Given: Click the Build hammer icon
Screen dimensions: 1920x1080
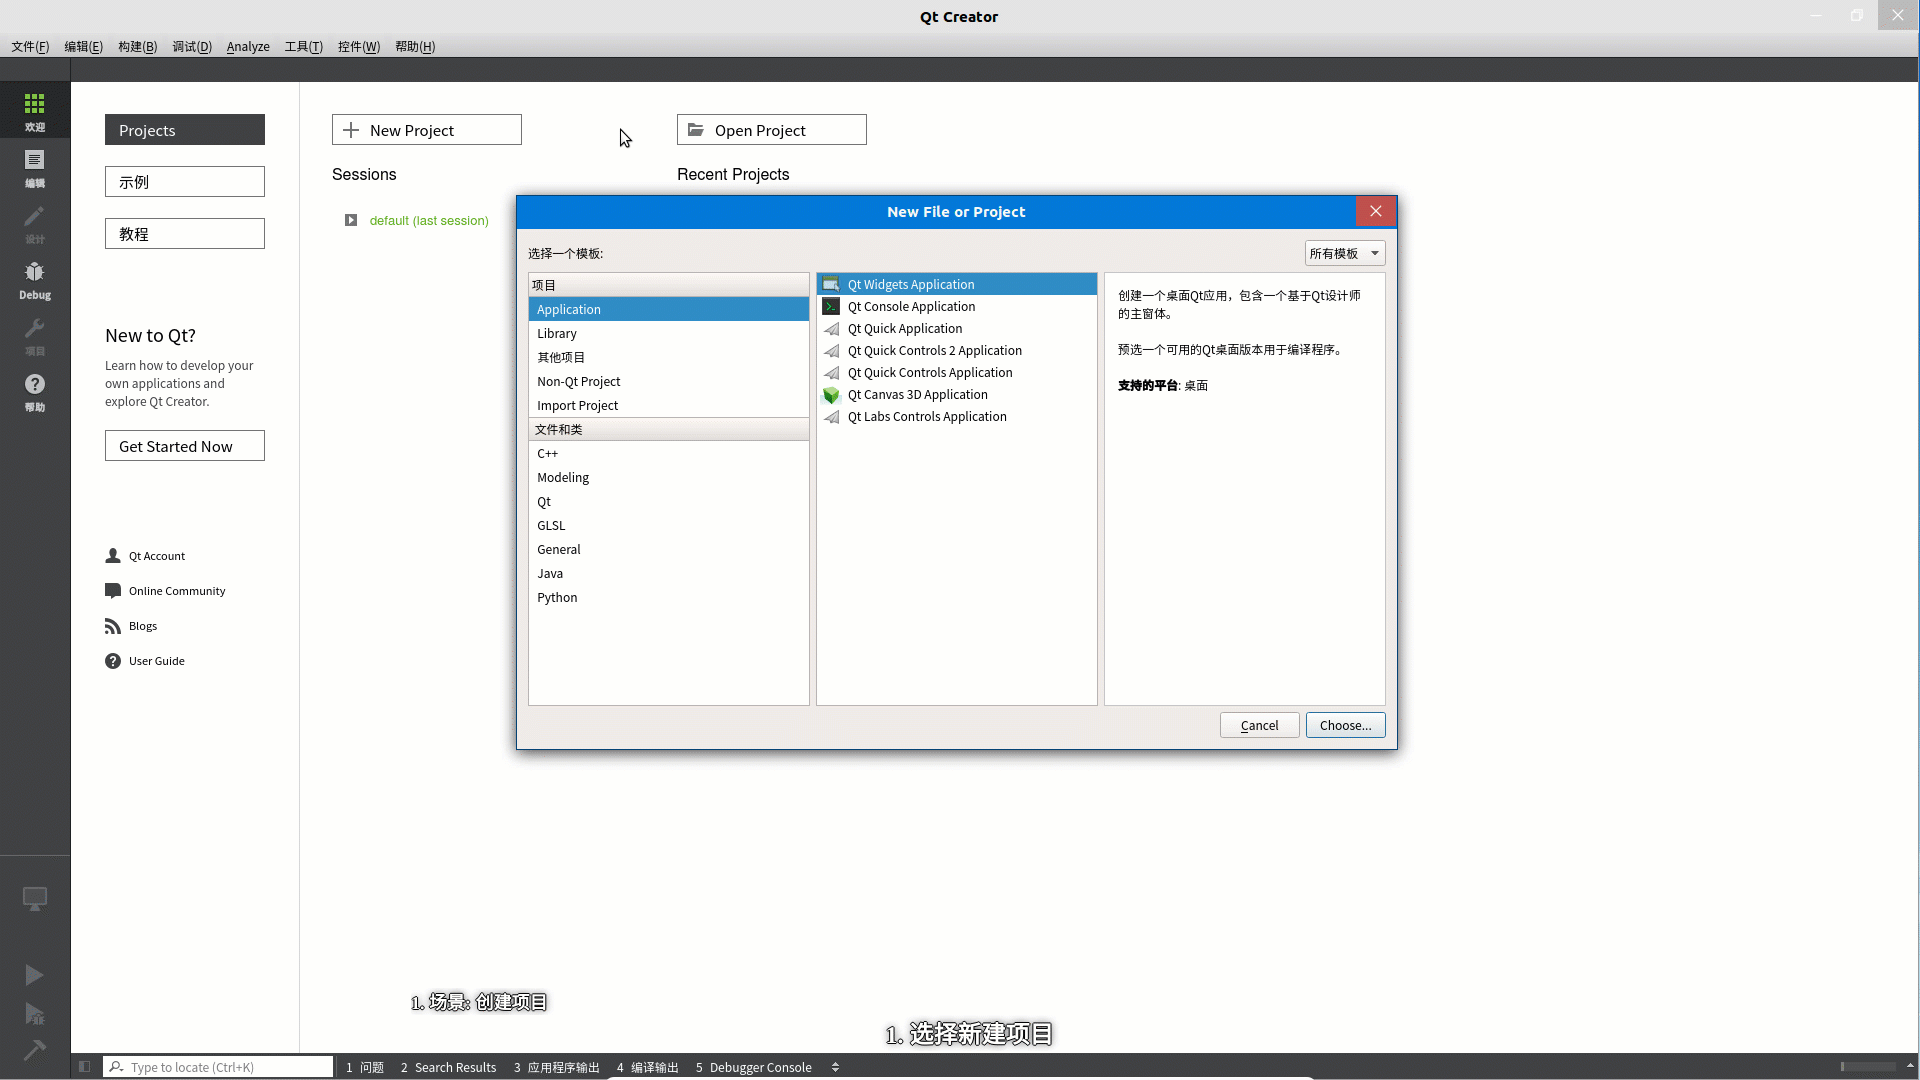Looking at the screenshot, I should click(x=34, y=1049).
